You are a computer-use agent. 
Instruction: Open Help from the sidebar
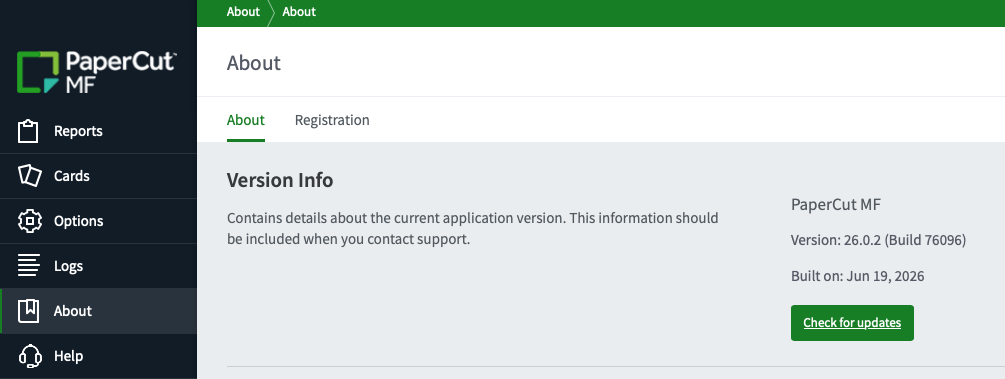pos(99,356)
